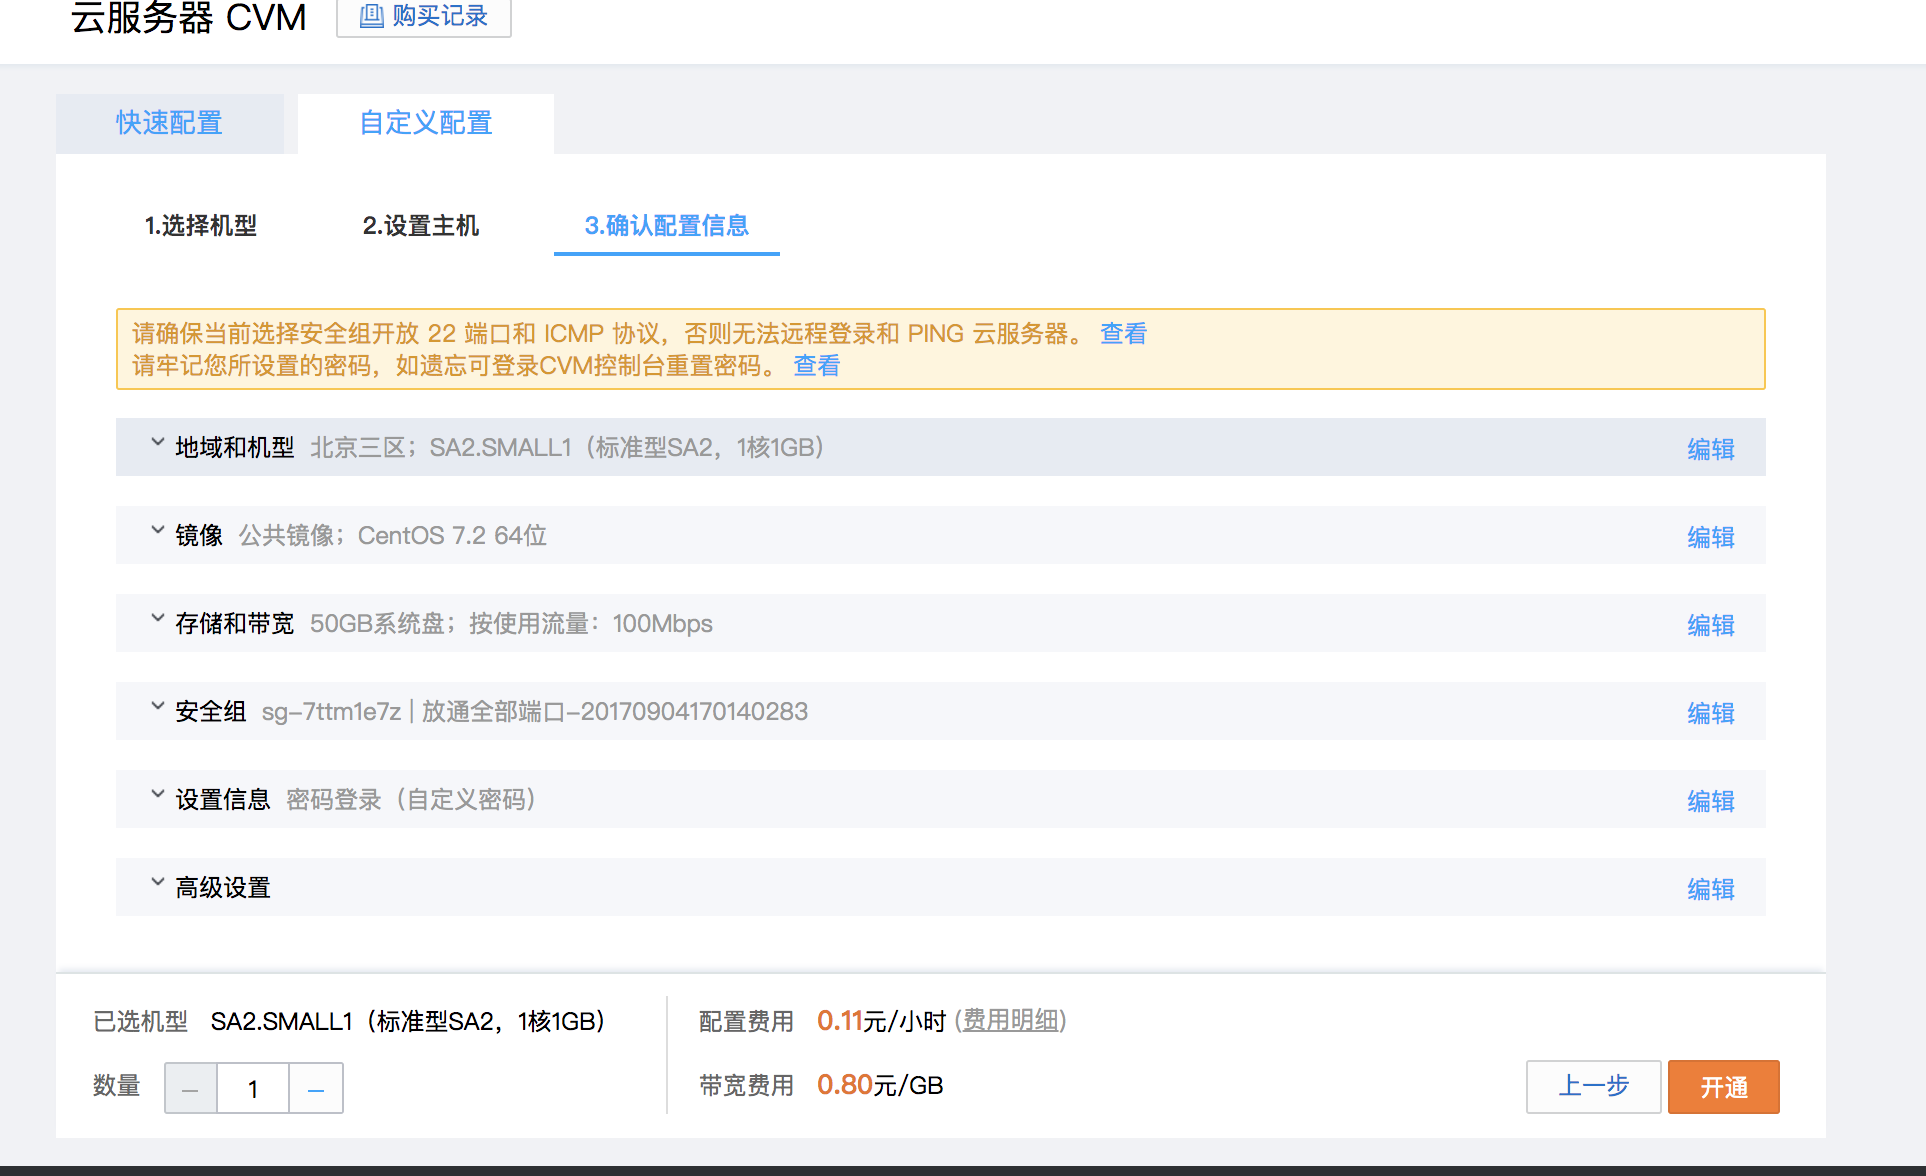
Task: Click 查看 link for security group notice
Action: [1123, 334]
